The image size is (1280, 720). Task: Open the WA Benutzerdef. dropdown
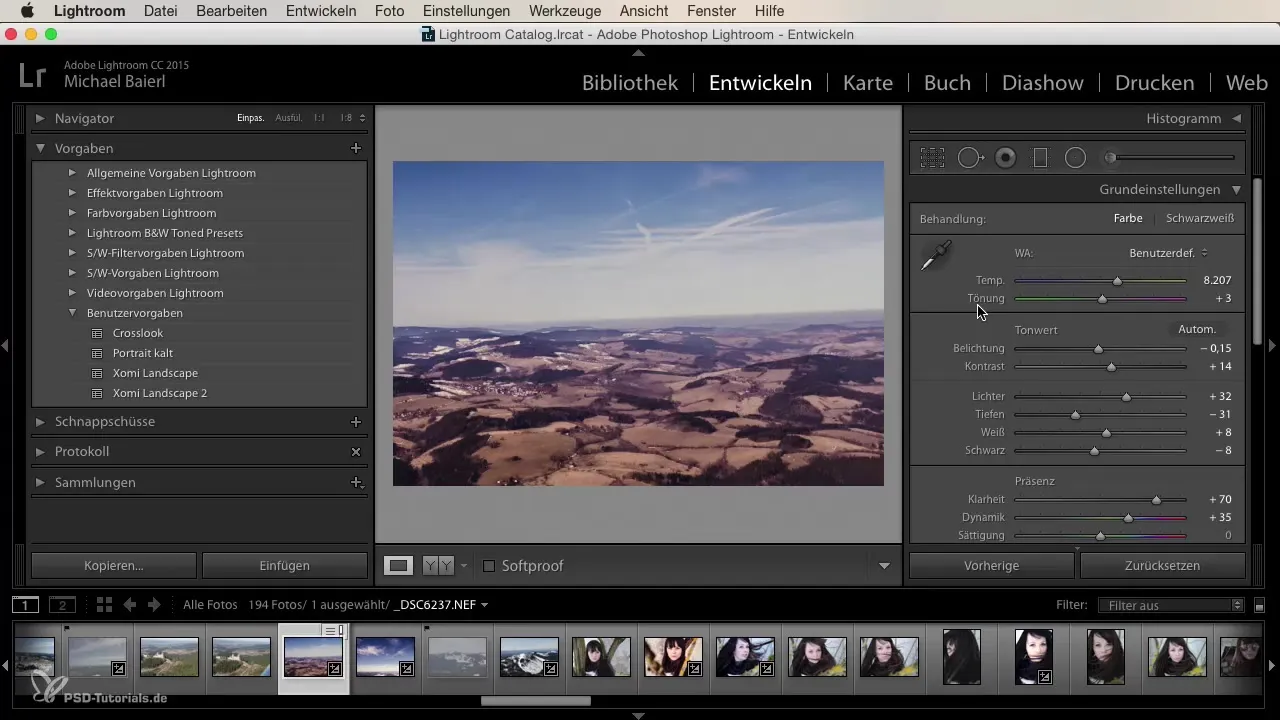pos(1169,253)
